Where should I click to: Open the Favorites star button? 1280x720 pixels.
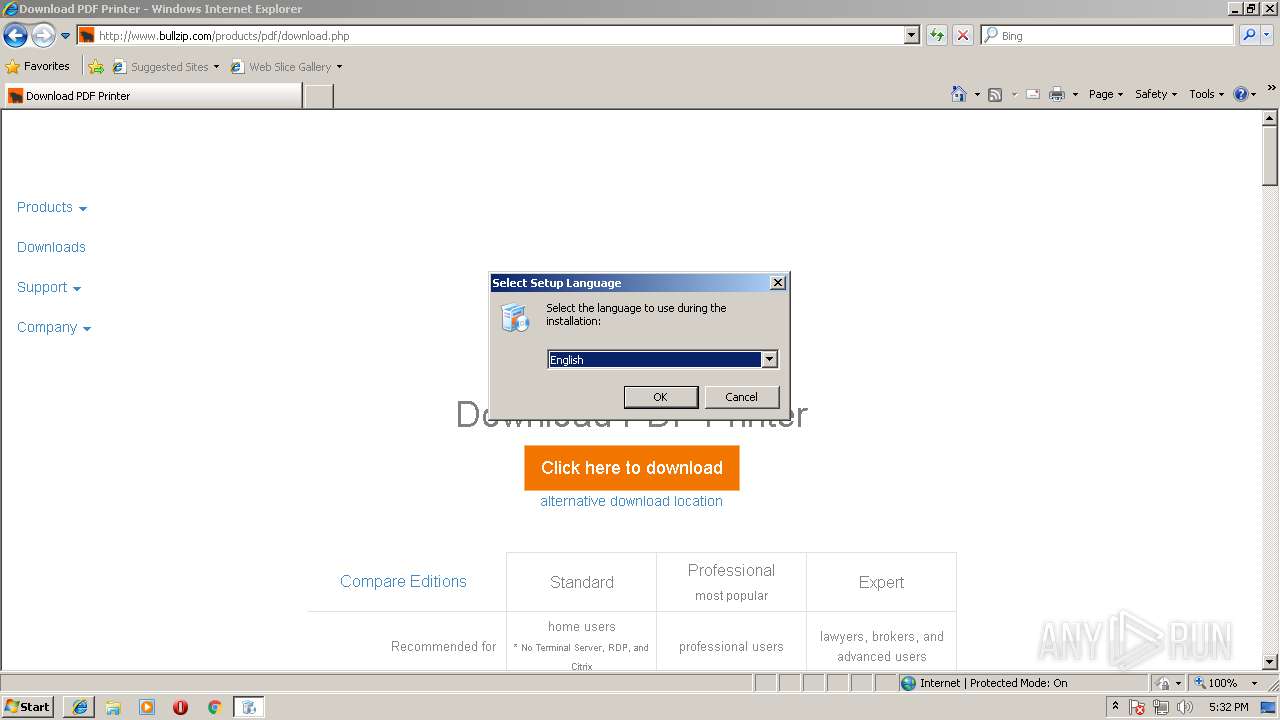(38, 66)
